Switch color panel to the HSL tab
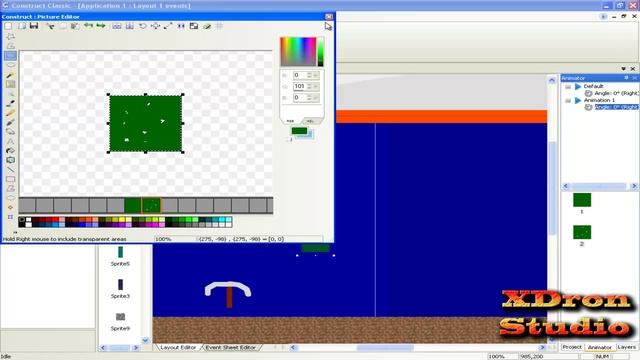This screenshot has width=640, height=360. (311, 121)
